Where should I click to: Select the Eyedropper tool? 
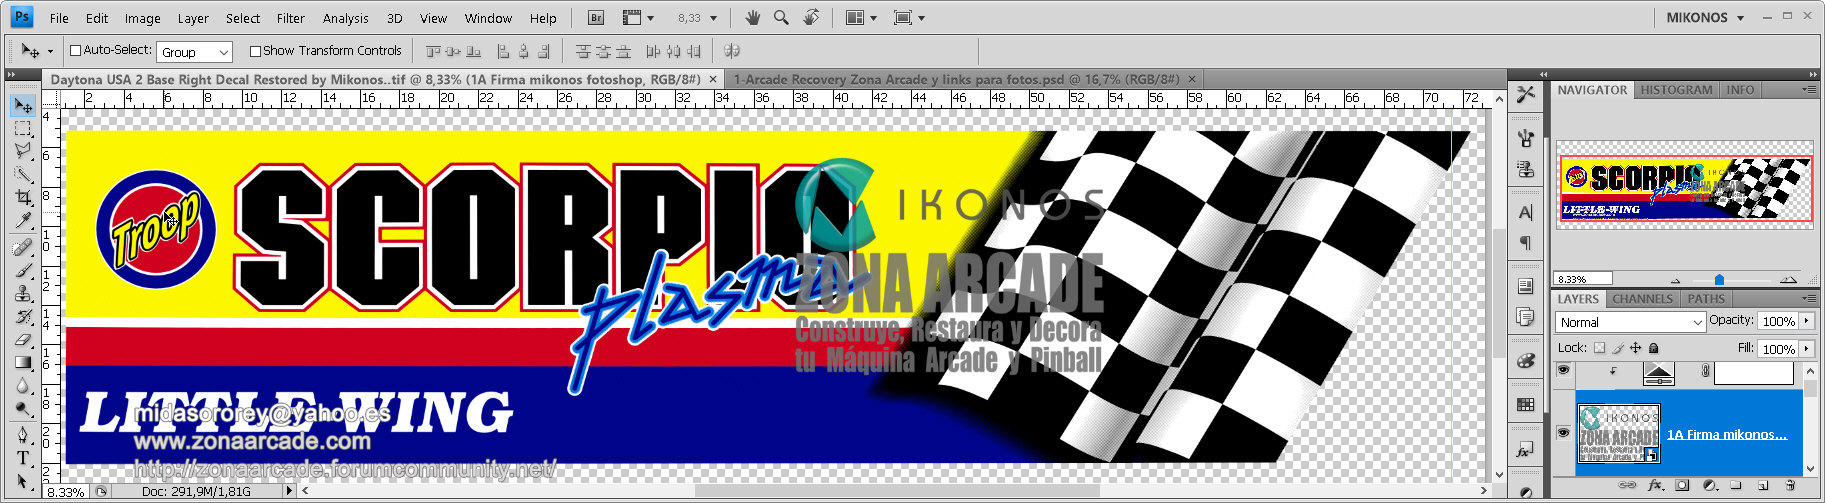(23, 220)
